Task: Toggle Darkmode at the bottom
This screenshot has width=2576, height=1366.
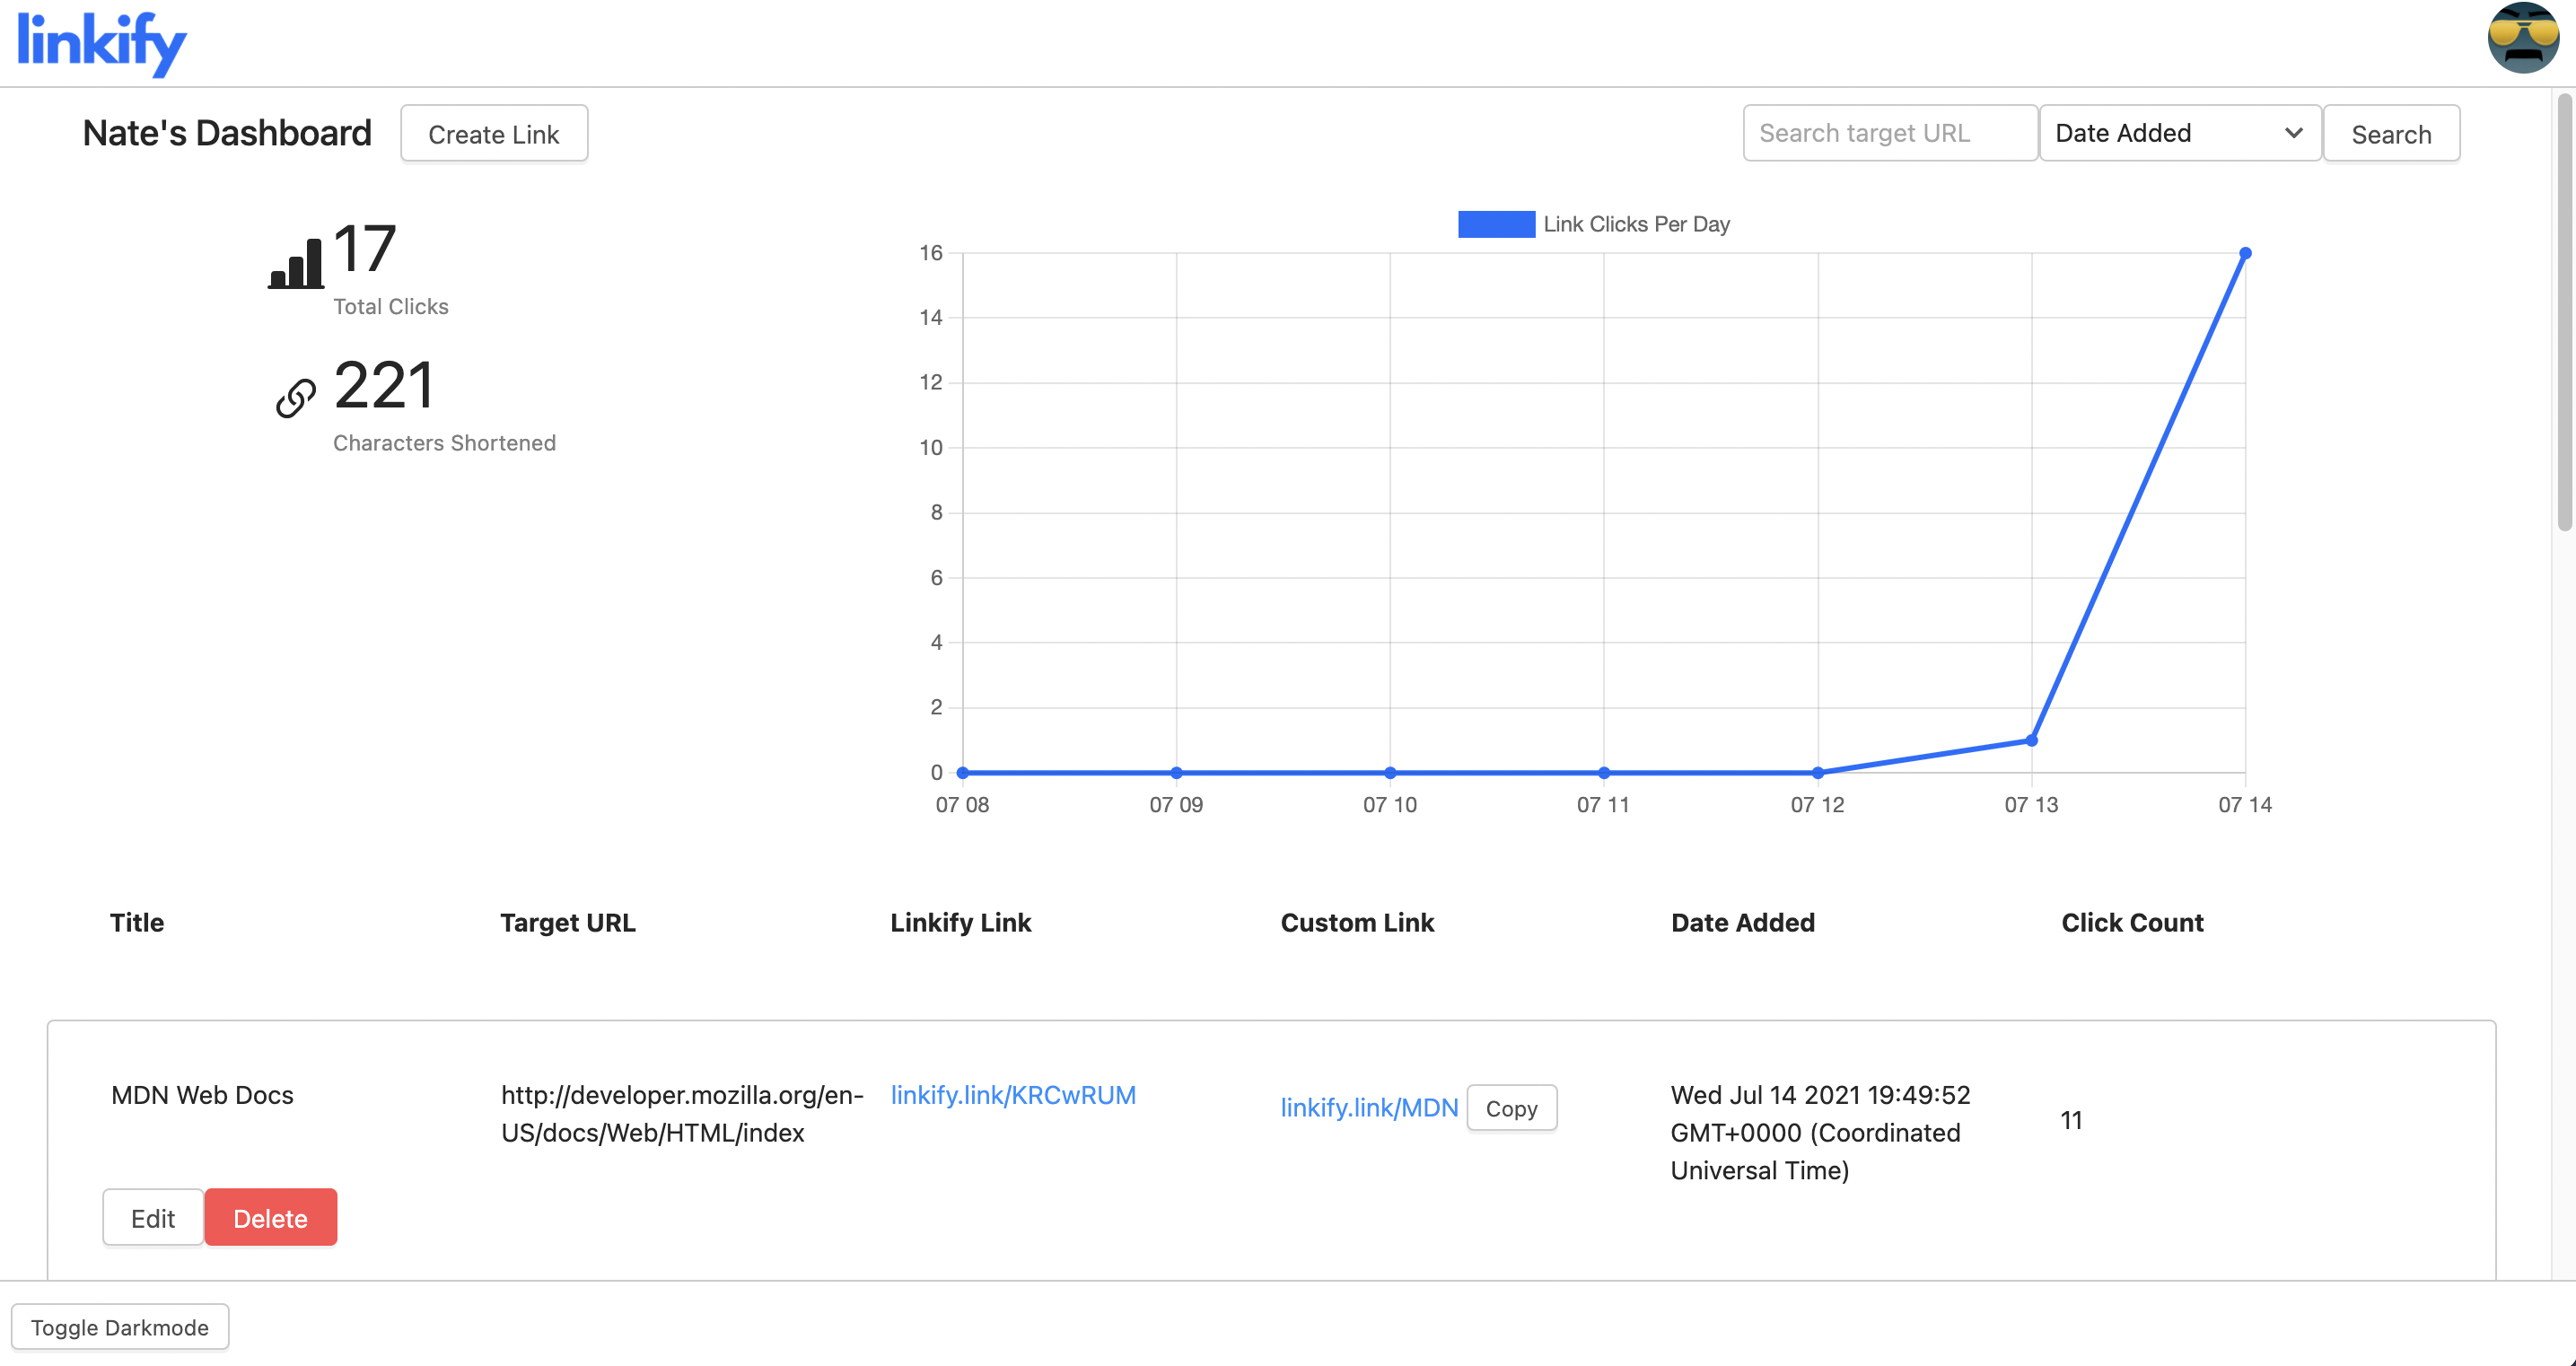Action: point(120,1326)
